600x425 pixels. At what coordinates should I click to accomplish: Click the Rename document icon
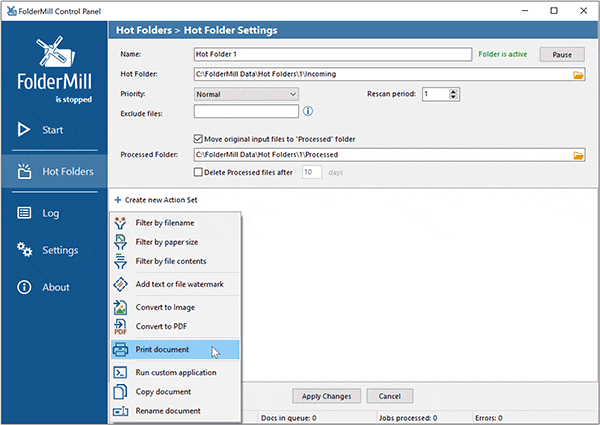pos(120,411)
